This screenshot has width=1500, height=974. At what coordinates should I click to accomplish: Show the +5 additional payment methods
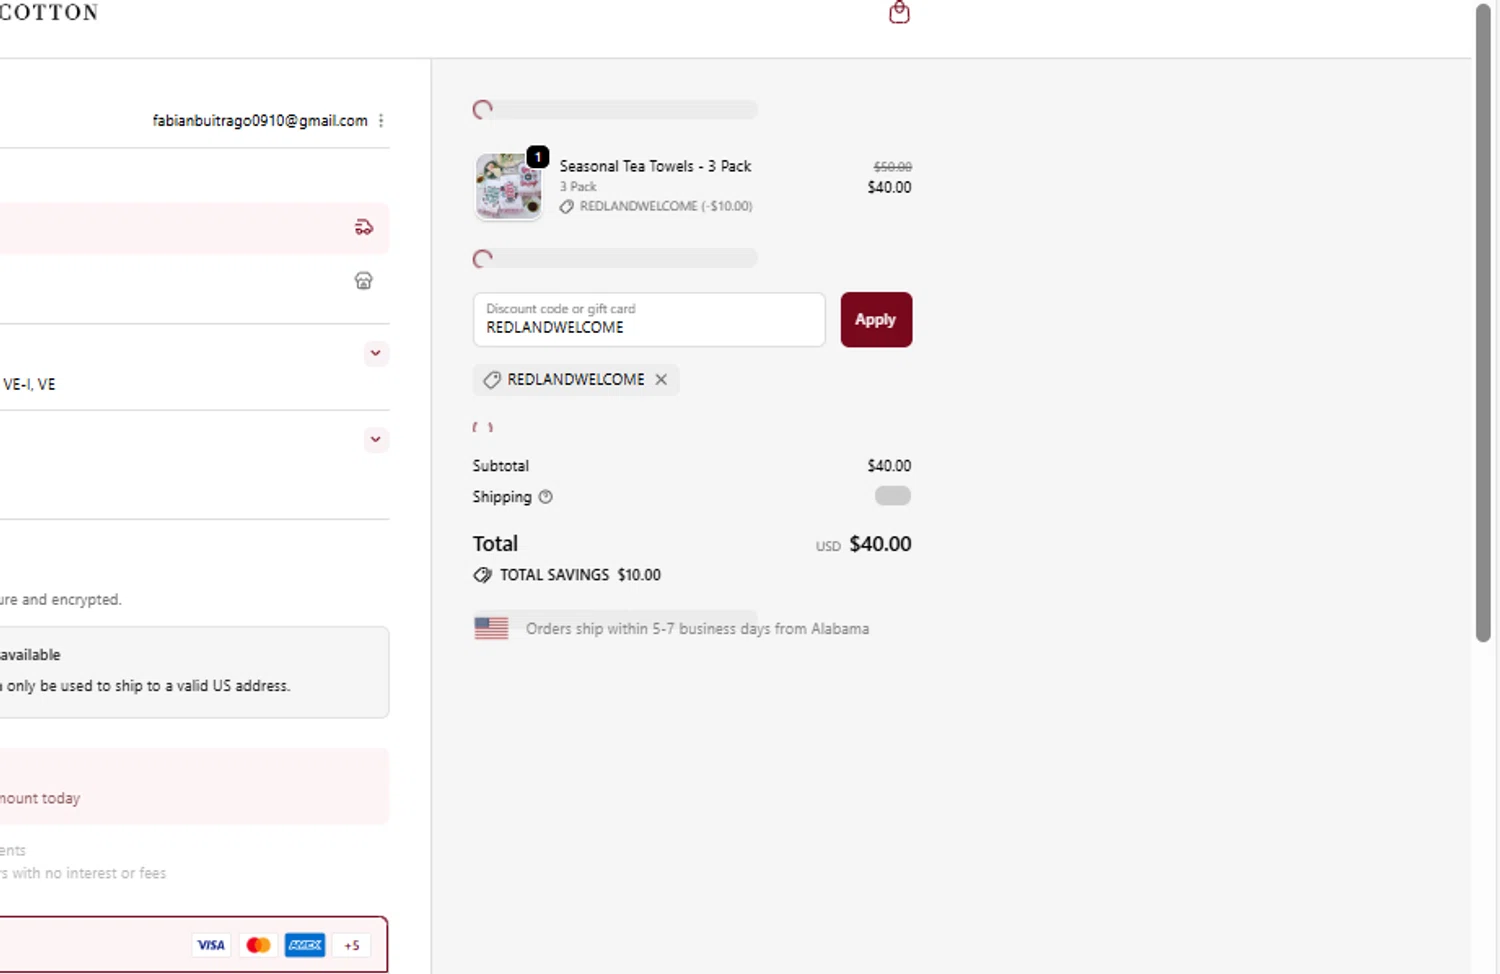[352, 945]
